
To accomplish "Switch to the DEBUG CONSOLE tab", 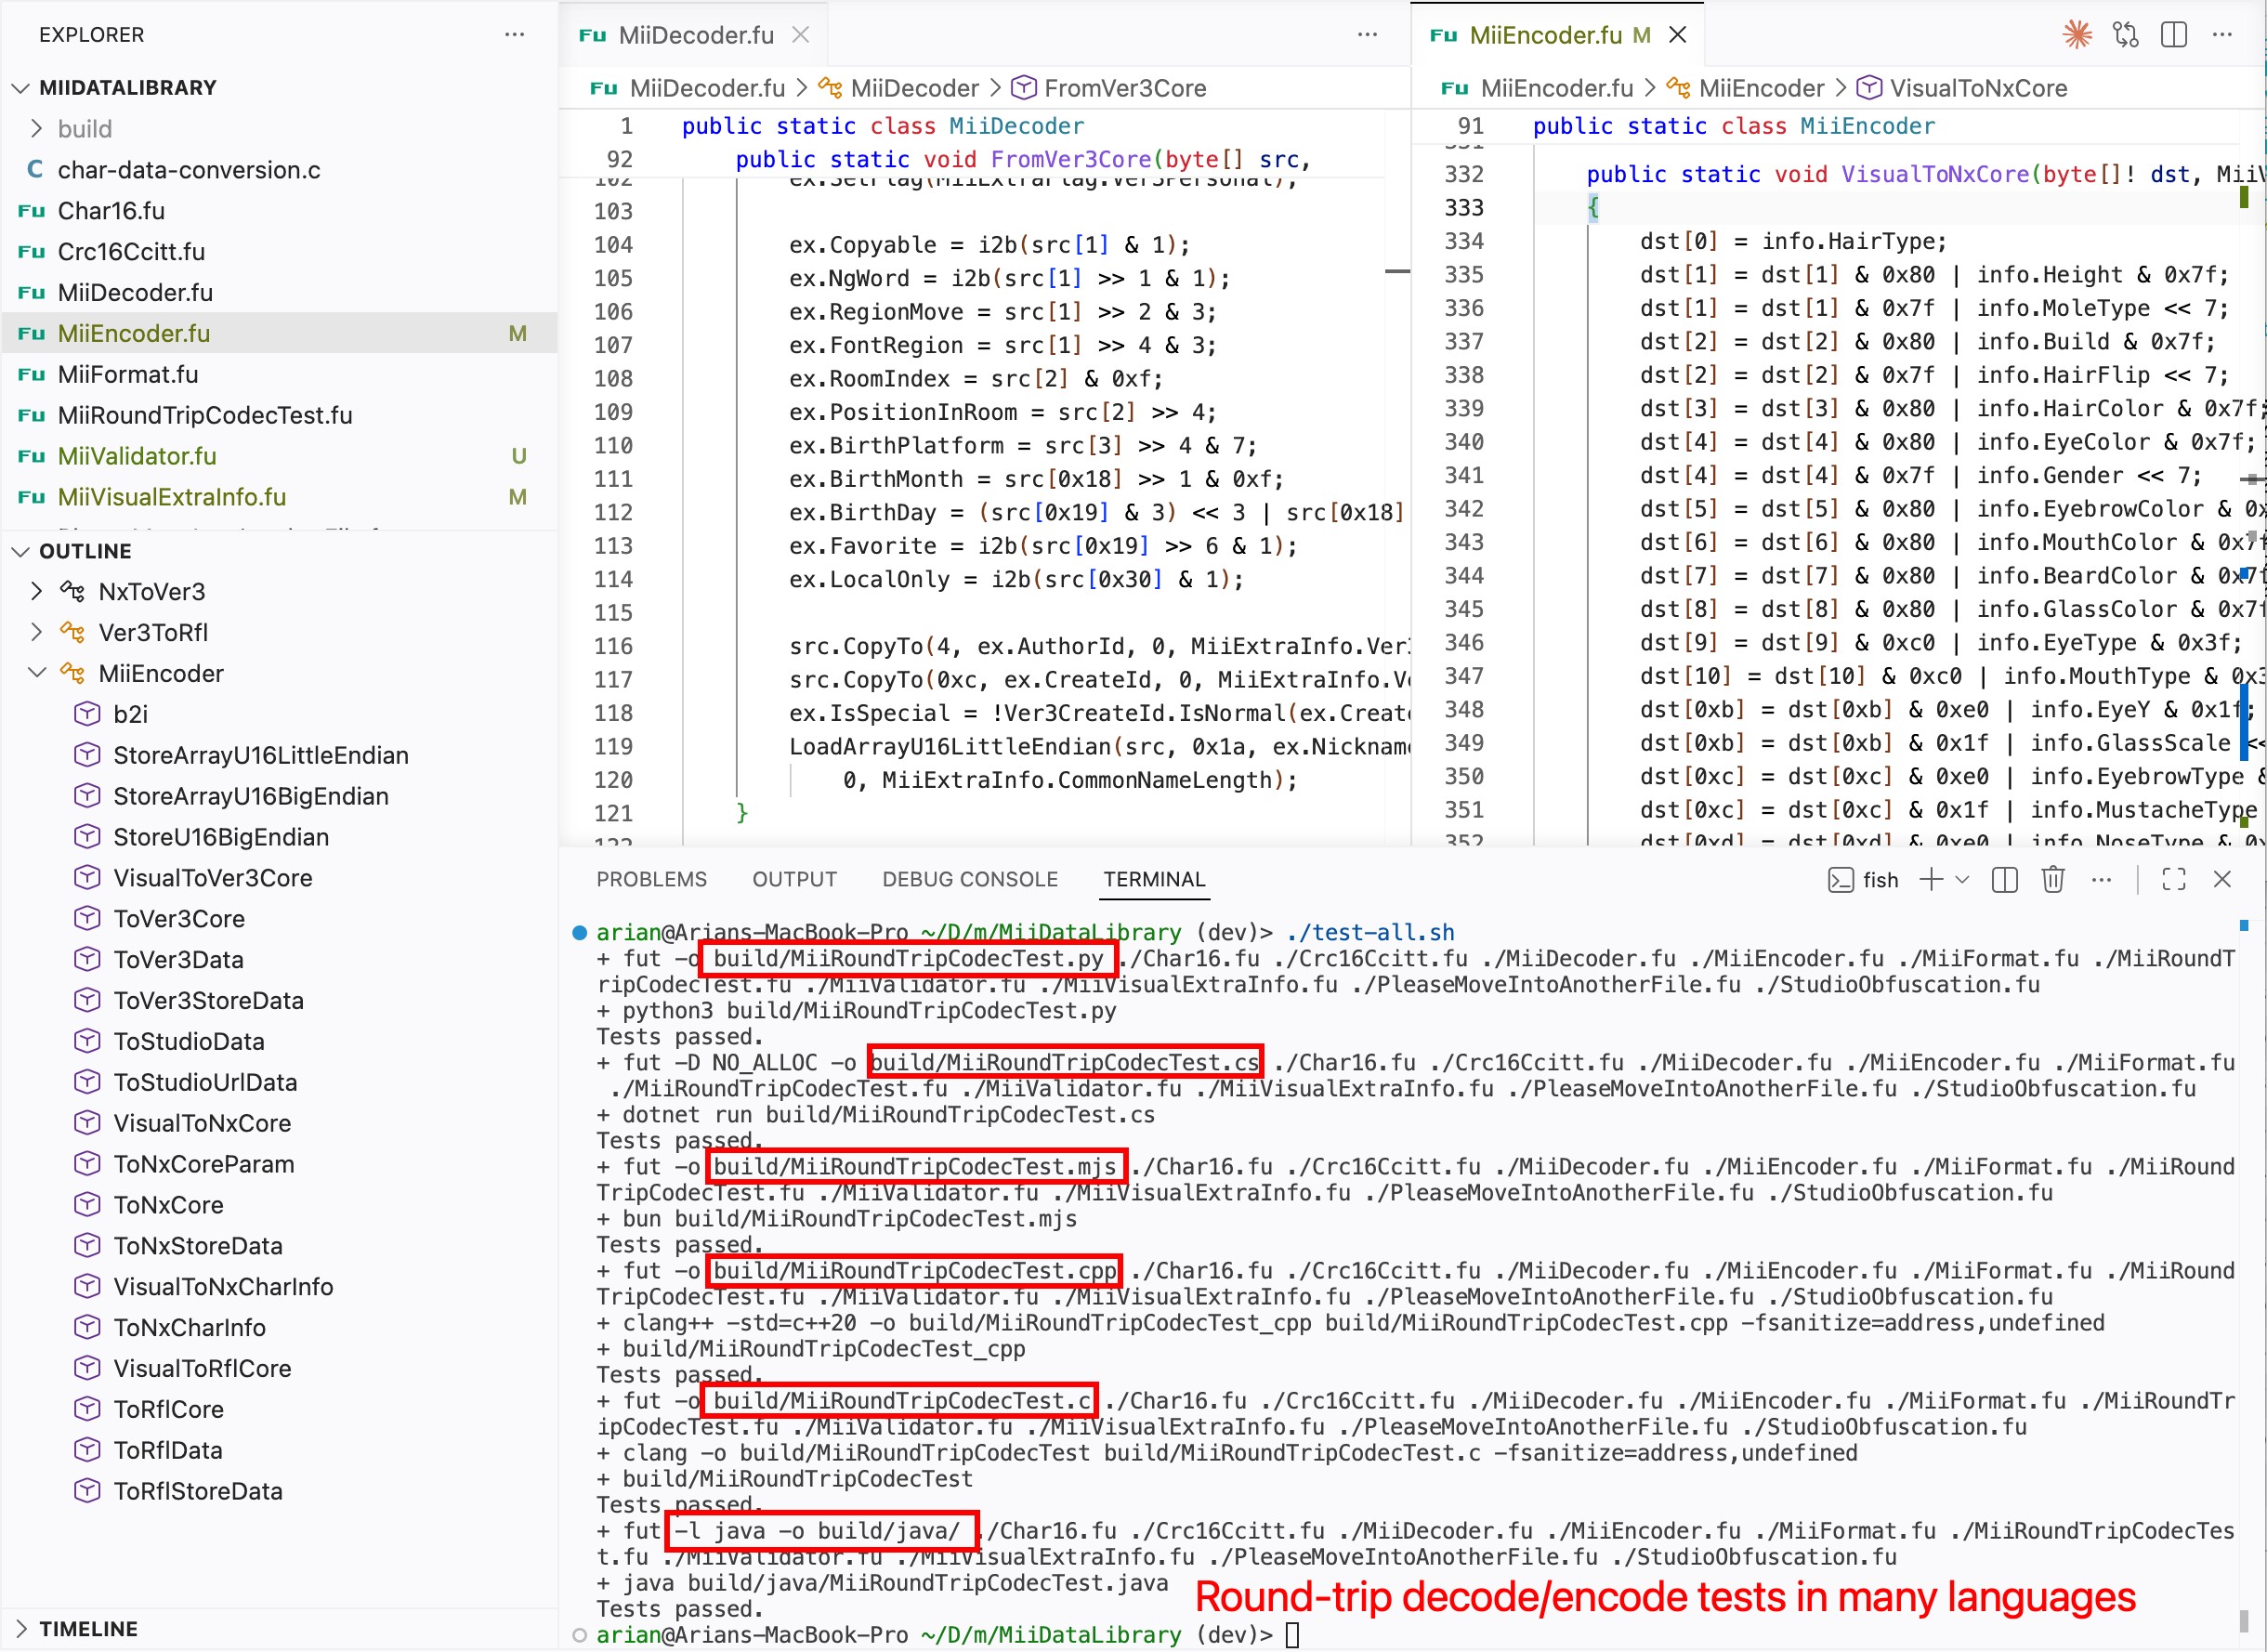I will (x=969, y=879).
